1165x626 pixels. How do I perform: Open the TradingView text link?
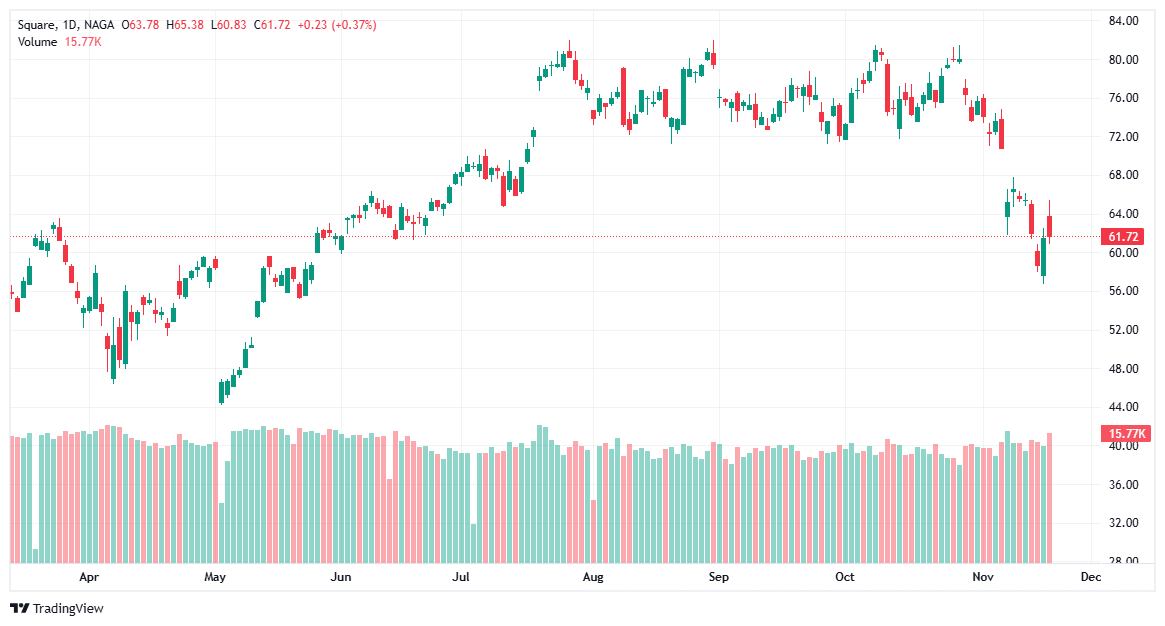pyautogui.click(x=68, y=608)
